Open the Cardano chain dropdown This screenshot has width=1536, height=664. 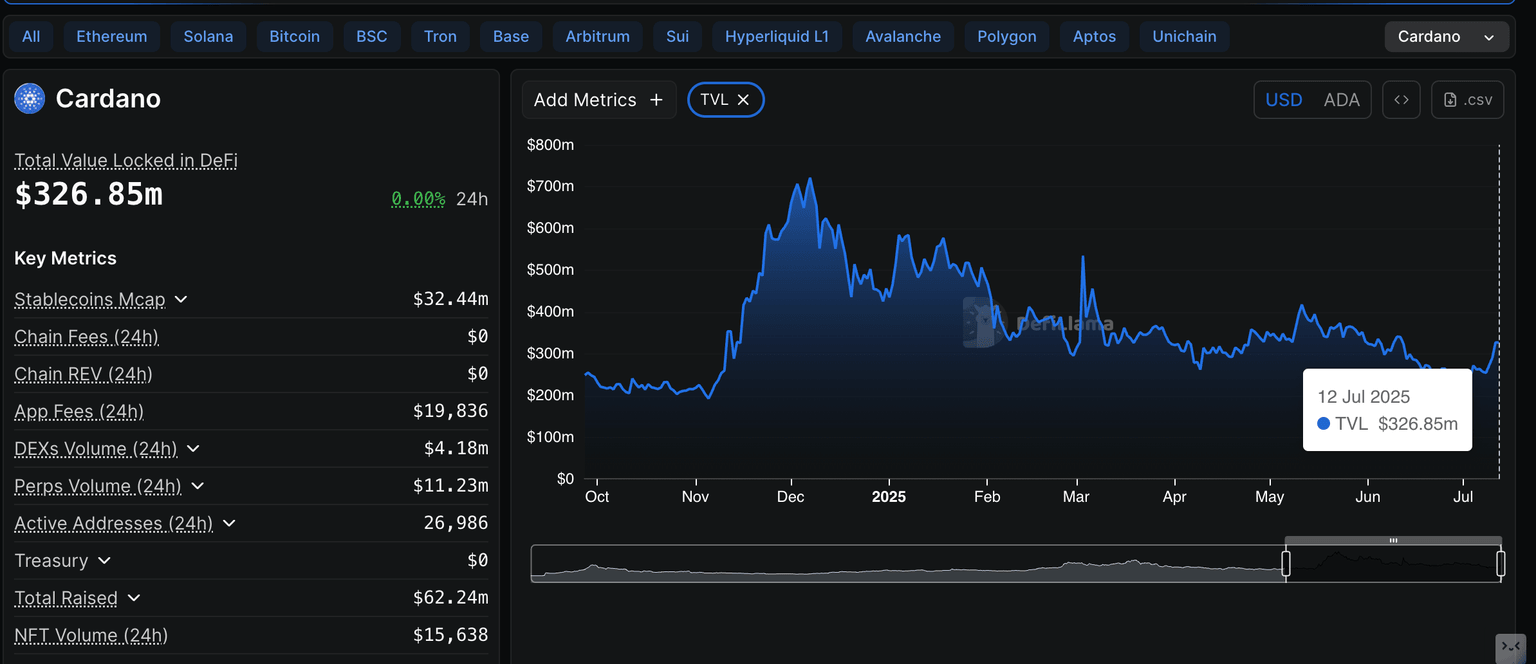coord(1446,37)
